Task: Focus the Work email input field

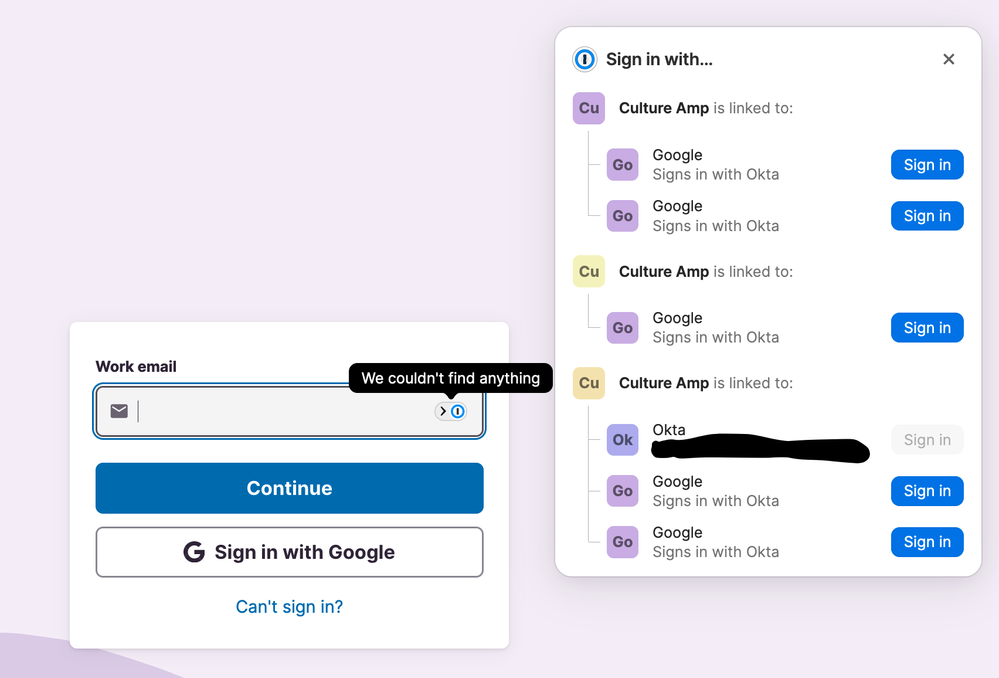Action: tap(289, 411)
